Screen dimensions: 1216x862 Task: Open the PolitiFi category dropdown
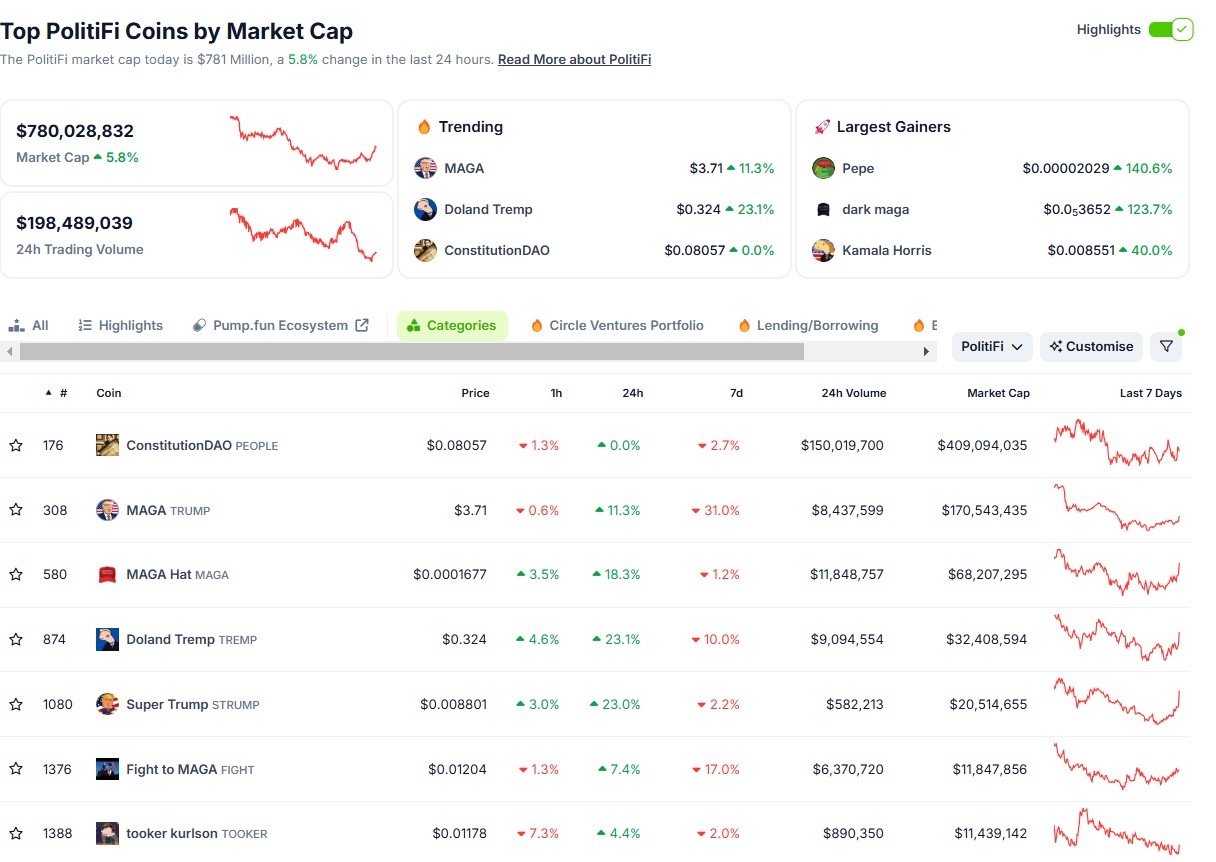(992, 346)
